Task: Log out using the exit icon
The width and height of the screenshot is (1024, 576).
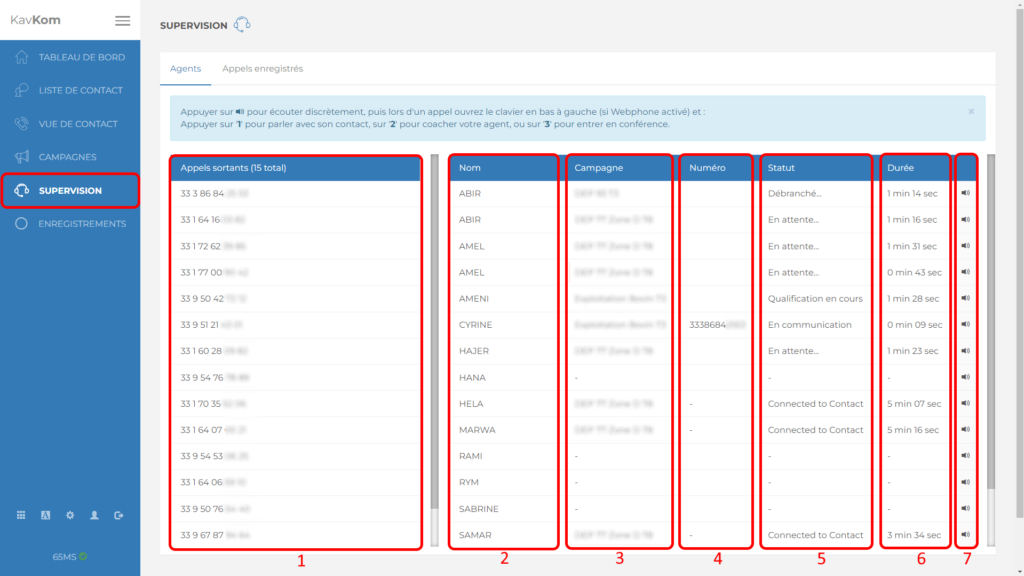Action: tap(119, 515)
